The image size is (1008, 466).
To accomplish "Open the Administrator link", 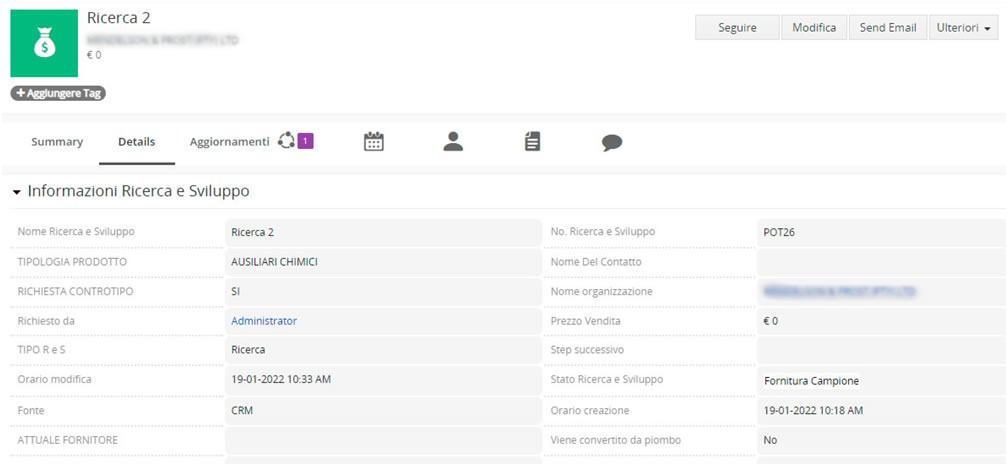I will (x=264, y=321).
